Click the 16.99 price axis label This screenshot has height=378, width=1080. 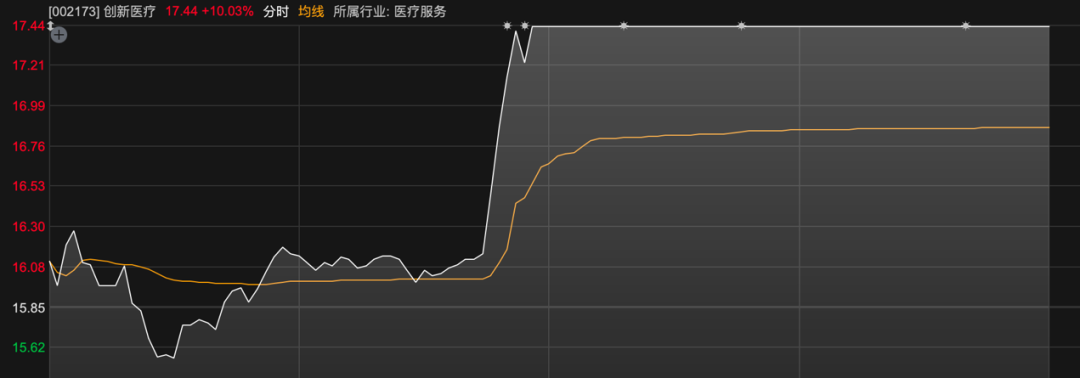25,106
